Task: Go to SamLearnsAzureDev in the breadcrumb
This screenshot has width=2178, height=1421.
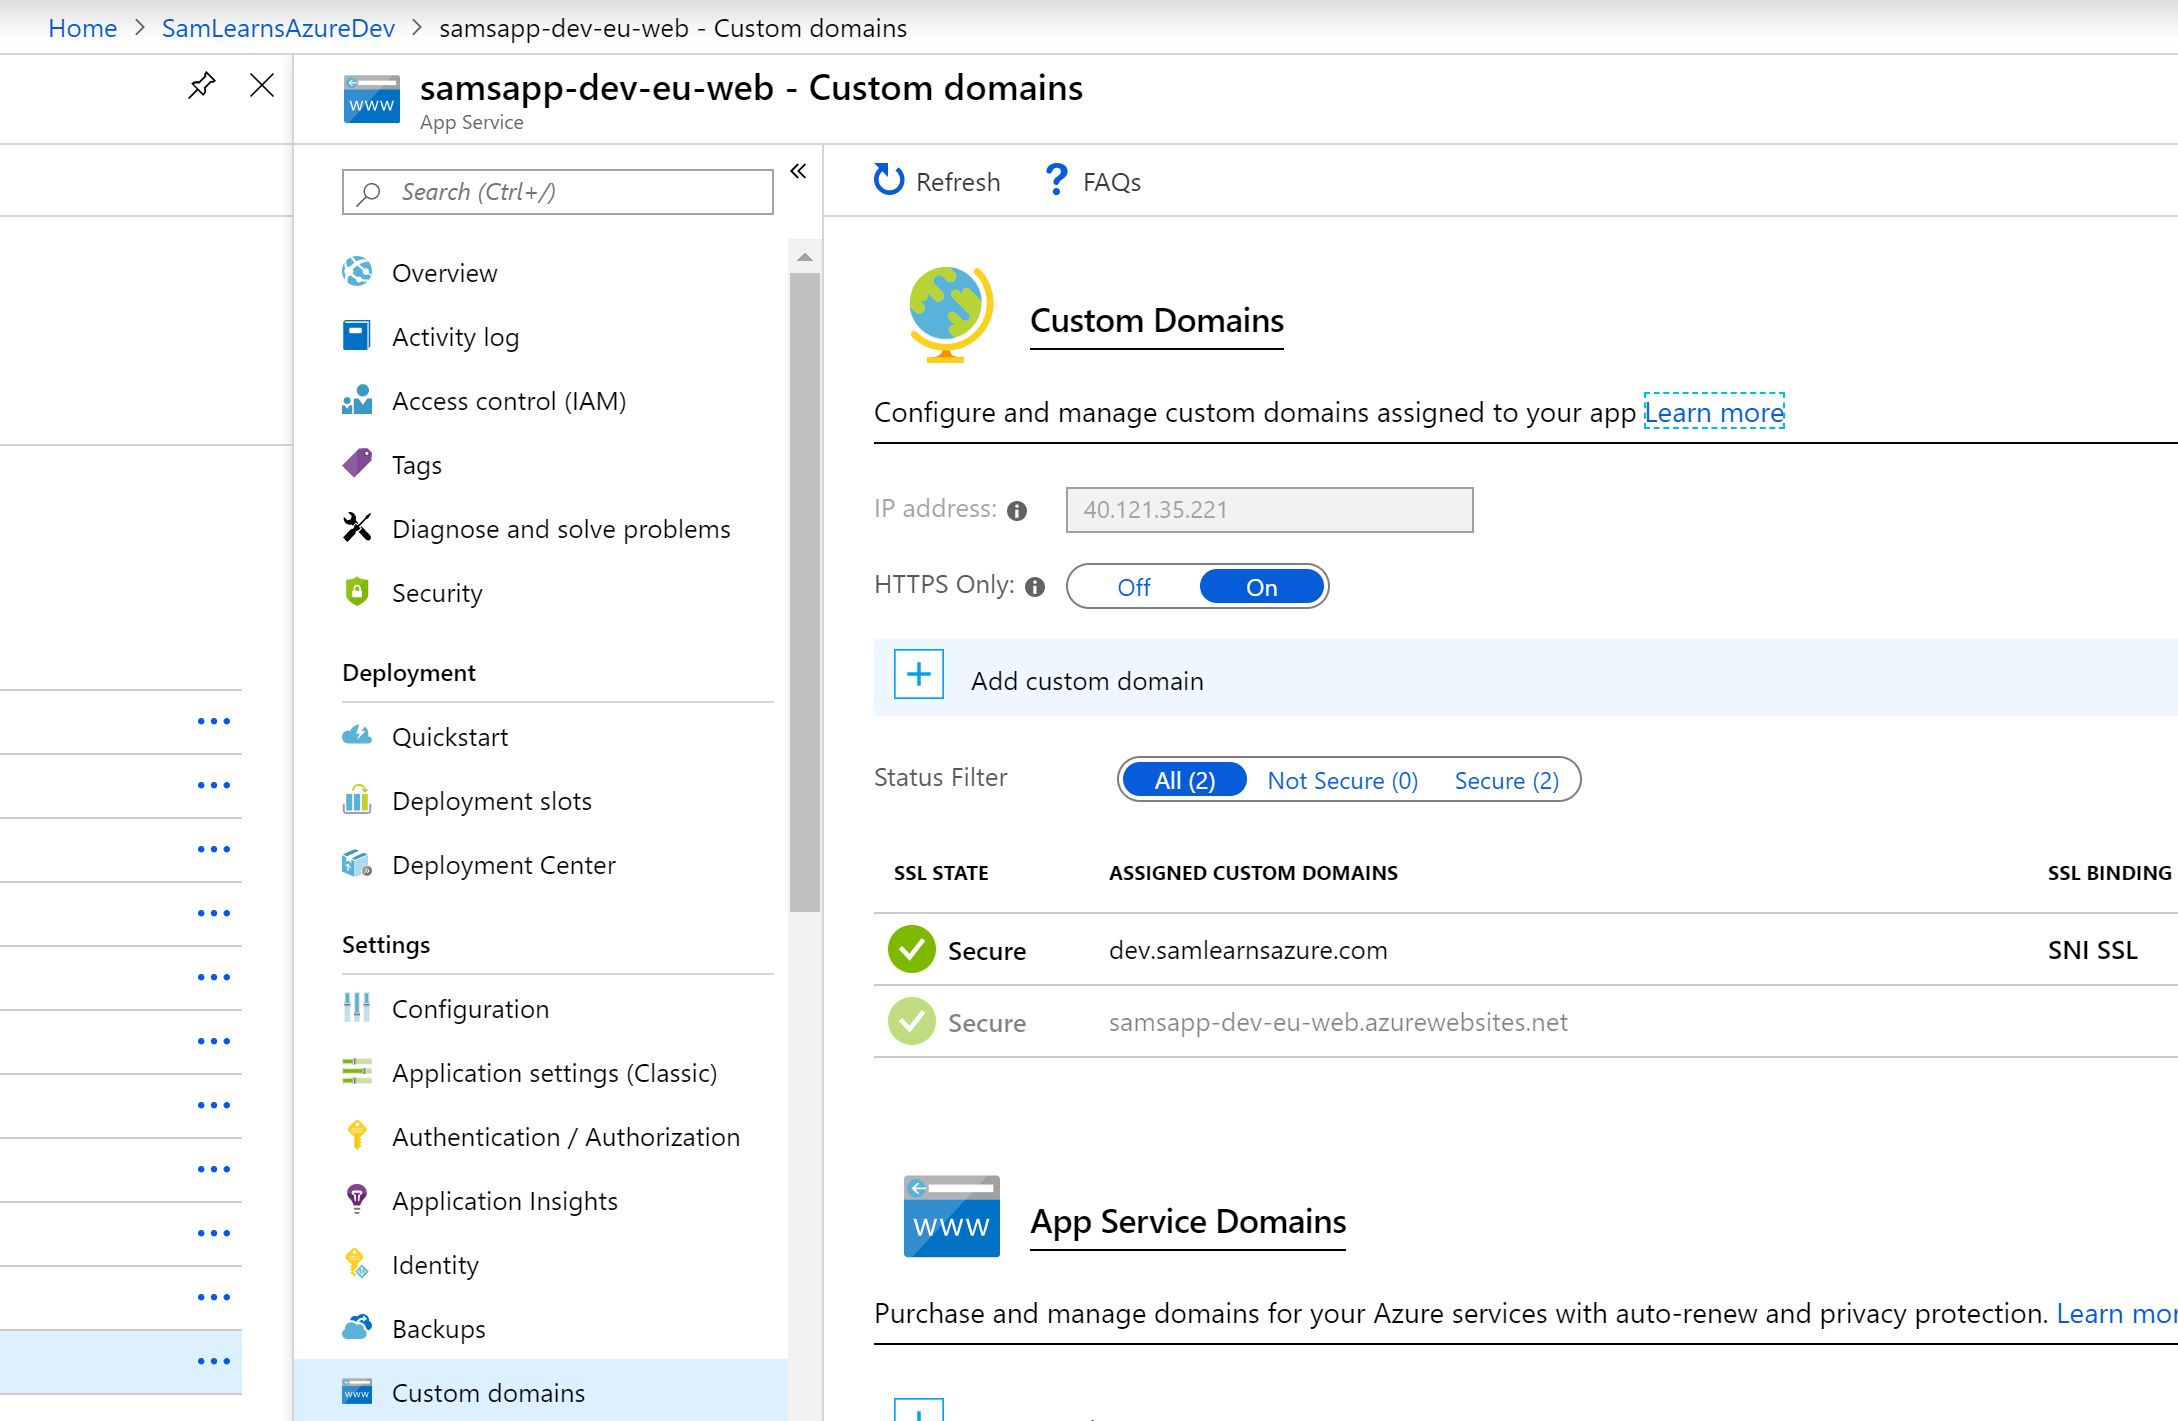Action: click(x=278, y=28)
